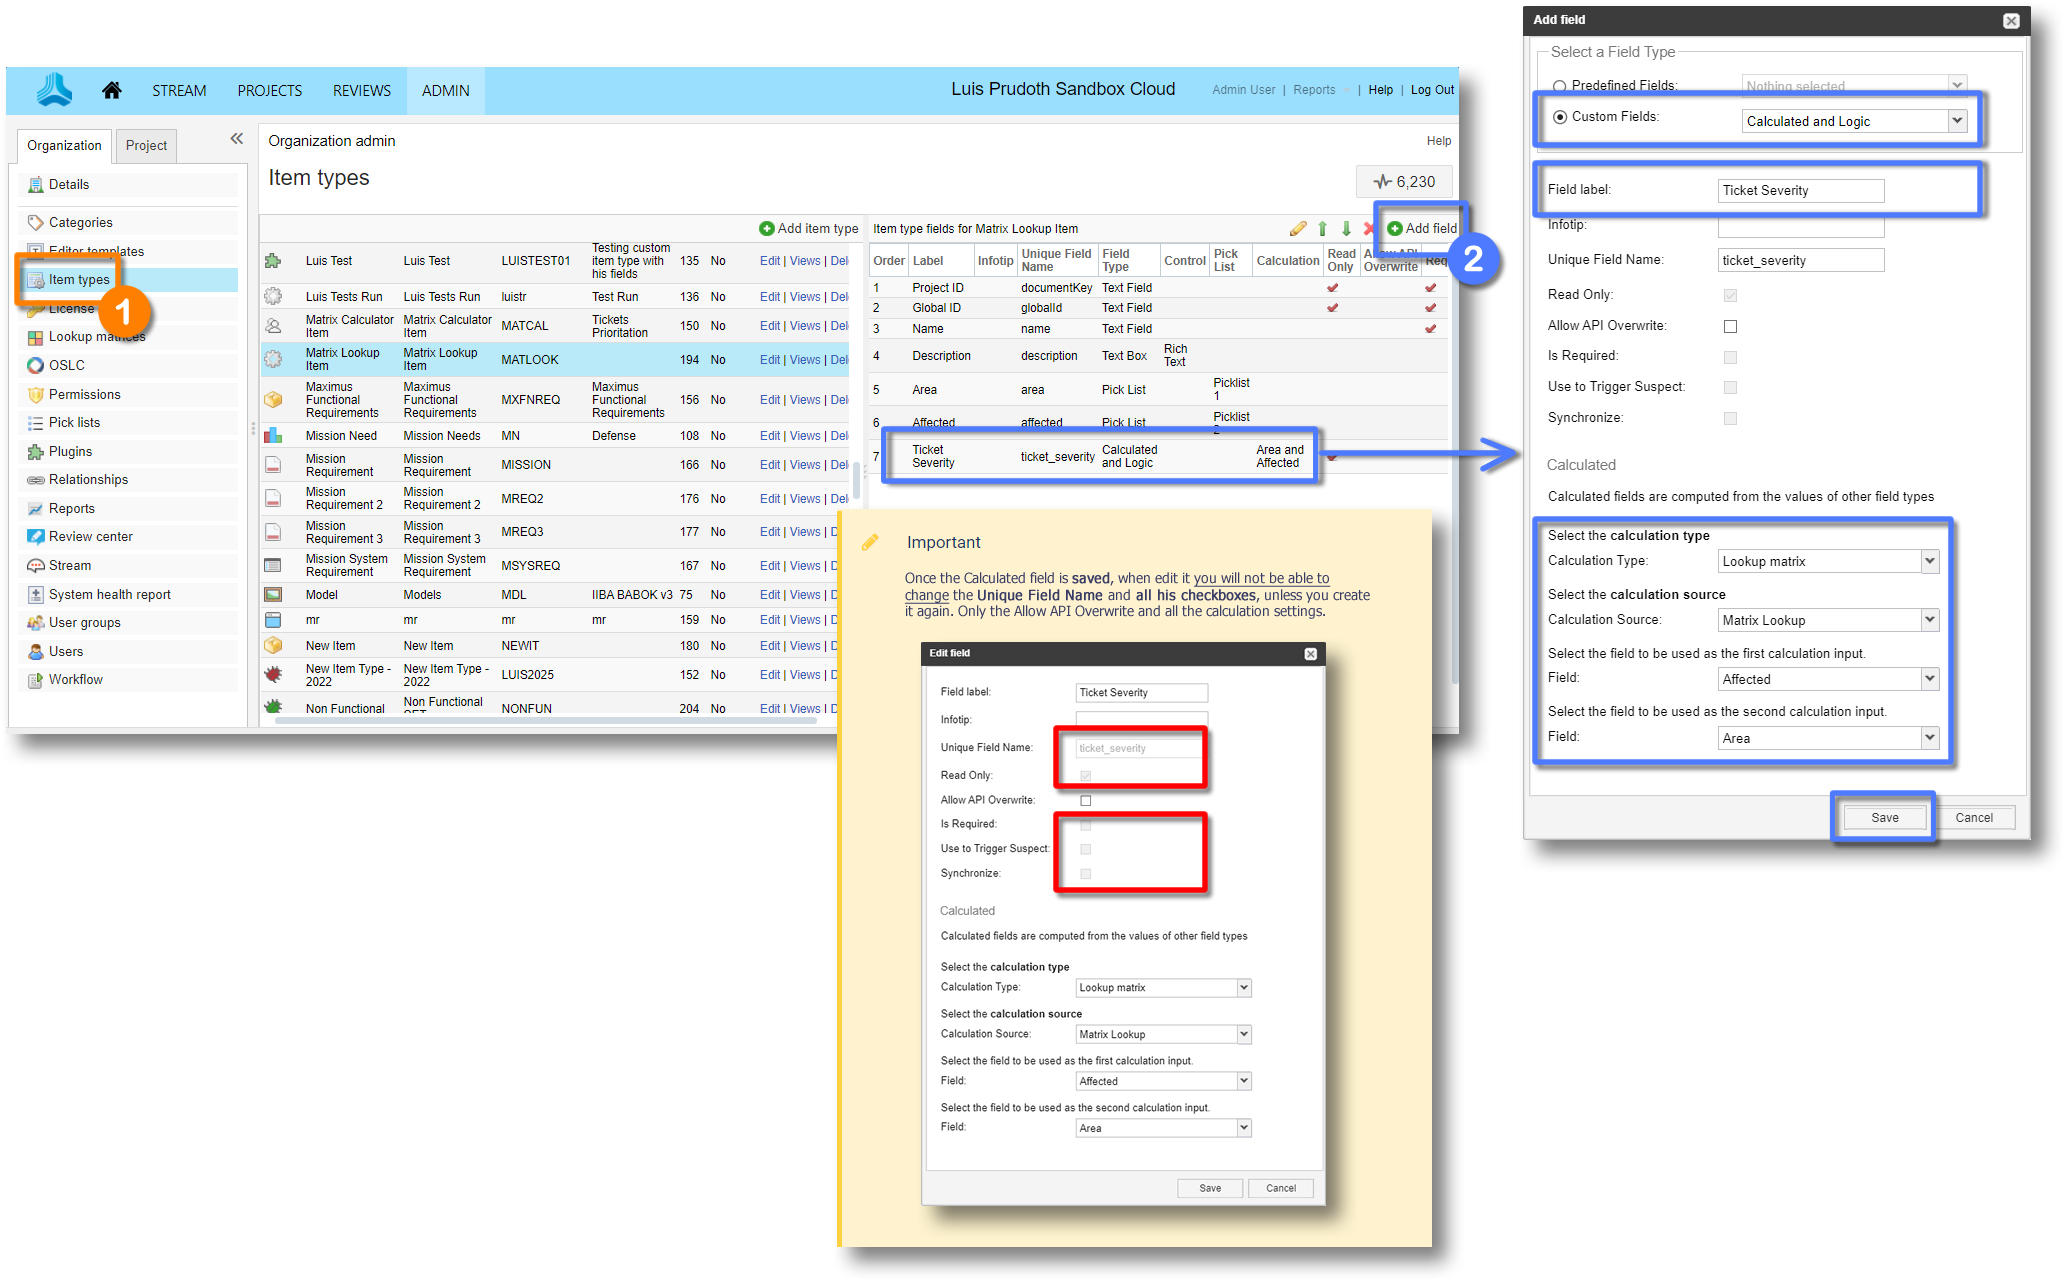Click Log Out link
This screenshot has width=2065, height=1281.
coord(1432,90)
